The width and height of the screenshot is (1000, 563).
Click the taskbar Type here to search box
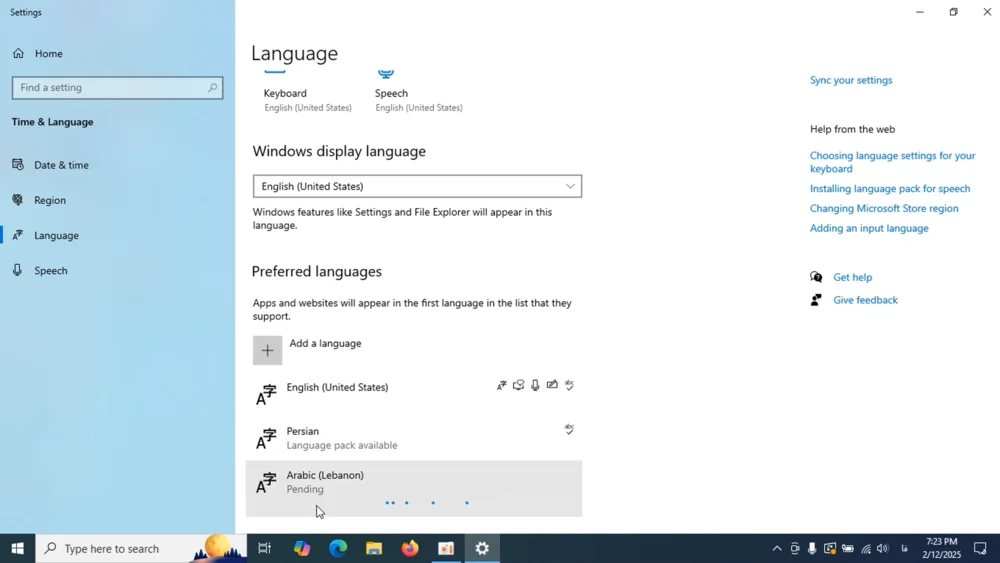tap(141, 548)
